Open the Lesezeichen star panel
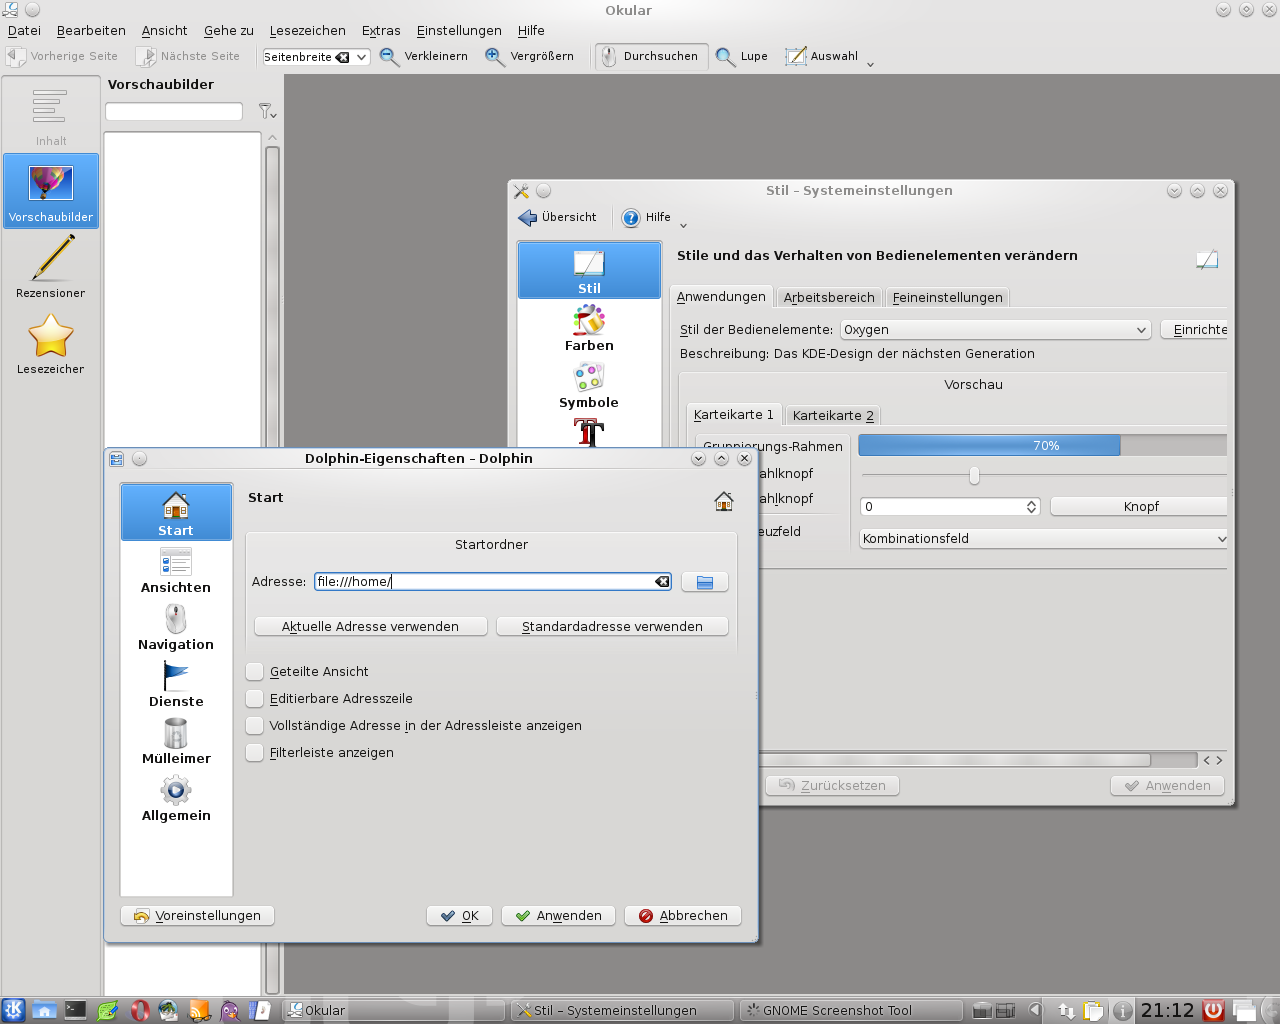This screenshot has height=1024, width=1280. (x=50, y=343)
